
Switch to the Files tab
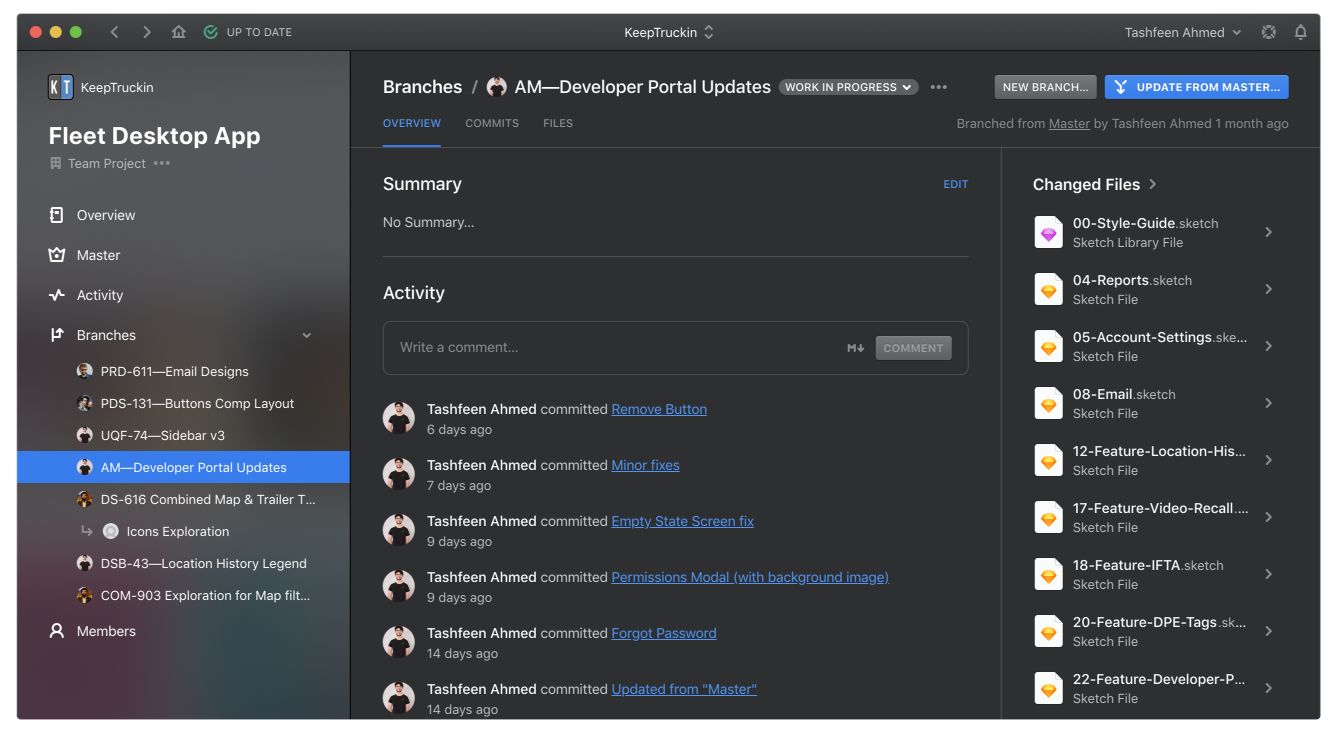point(558,124)
